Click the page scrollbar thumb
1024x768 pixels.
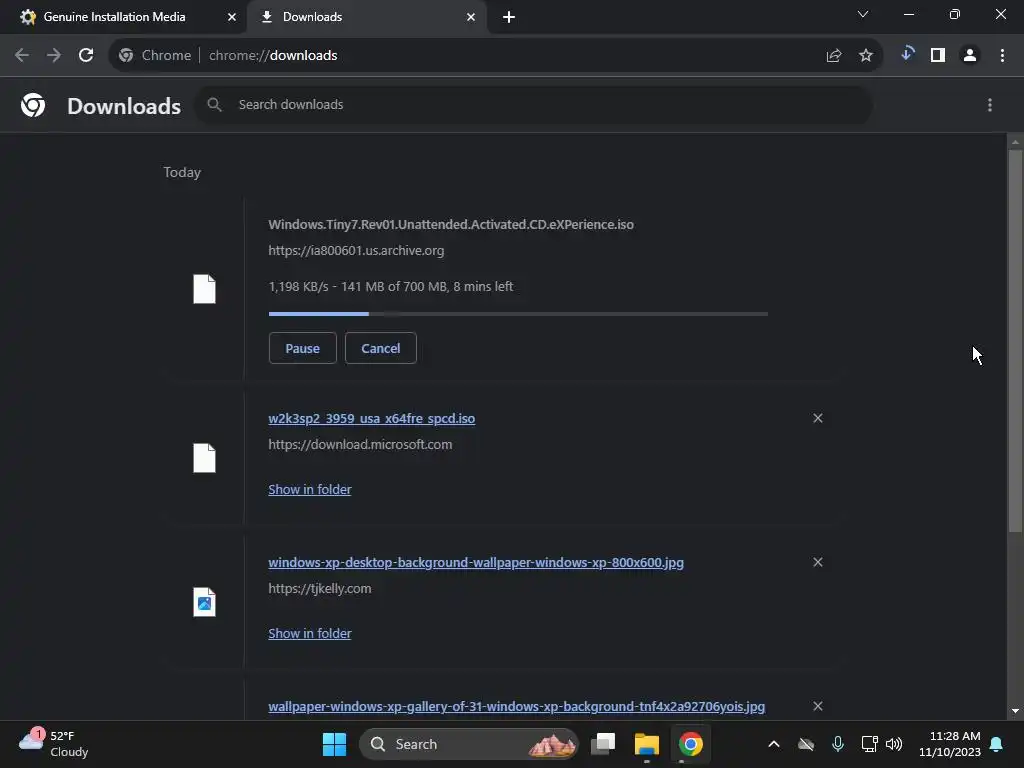(1015, 341)
